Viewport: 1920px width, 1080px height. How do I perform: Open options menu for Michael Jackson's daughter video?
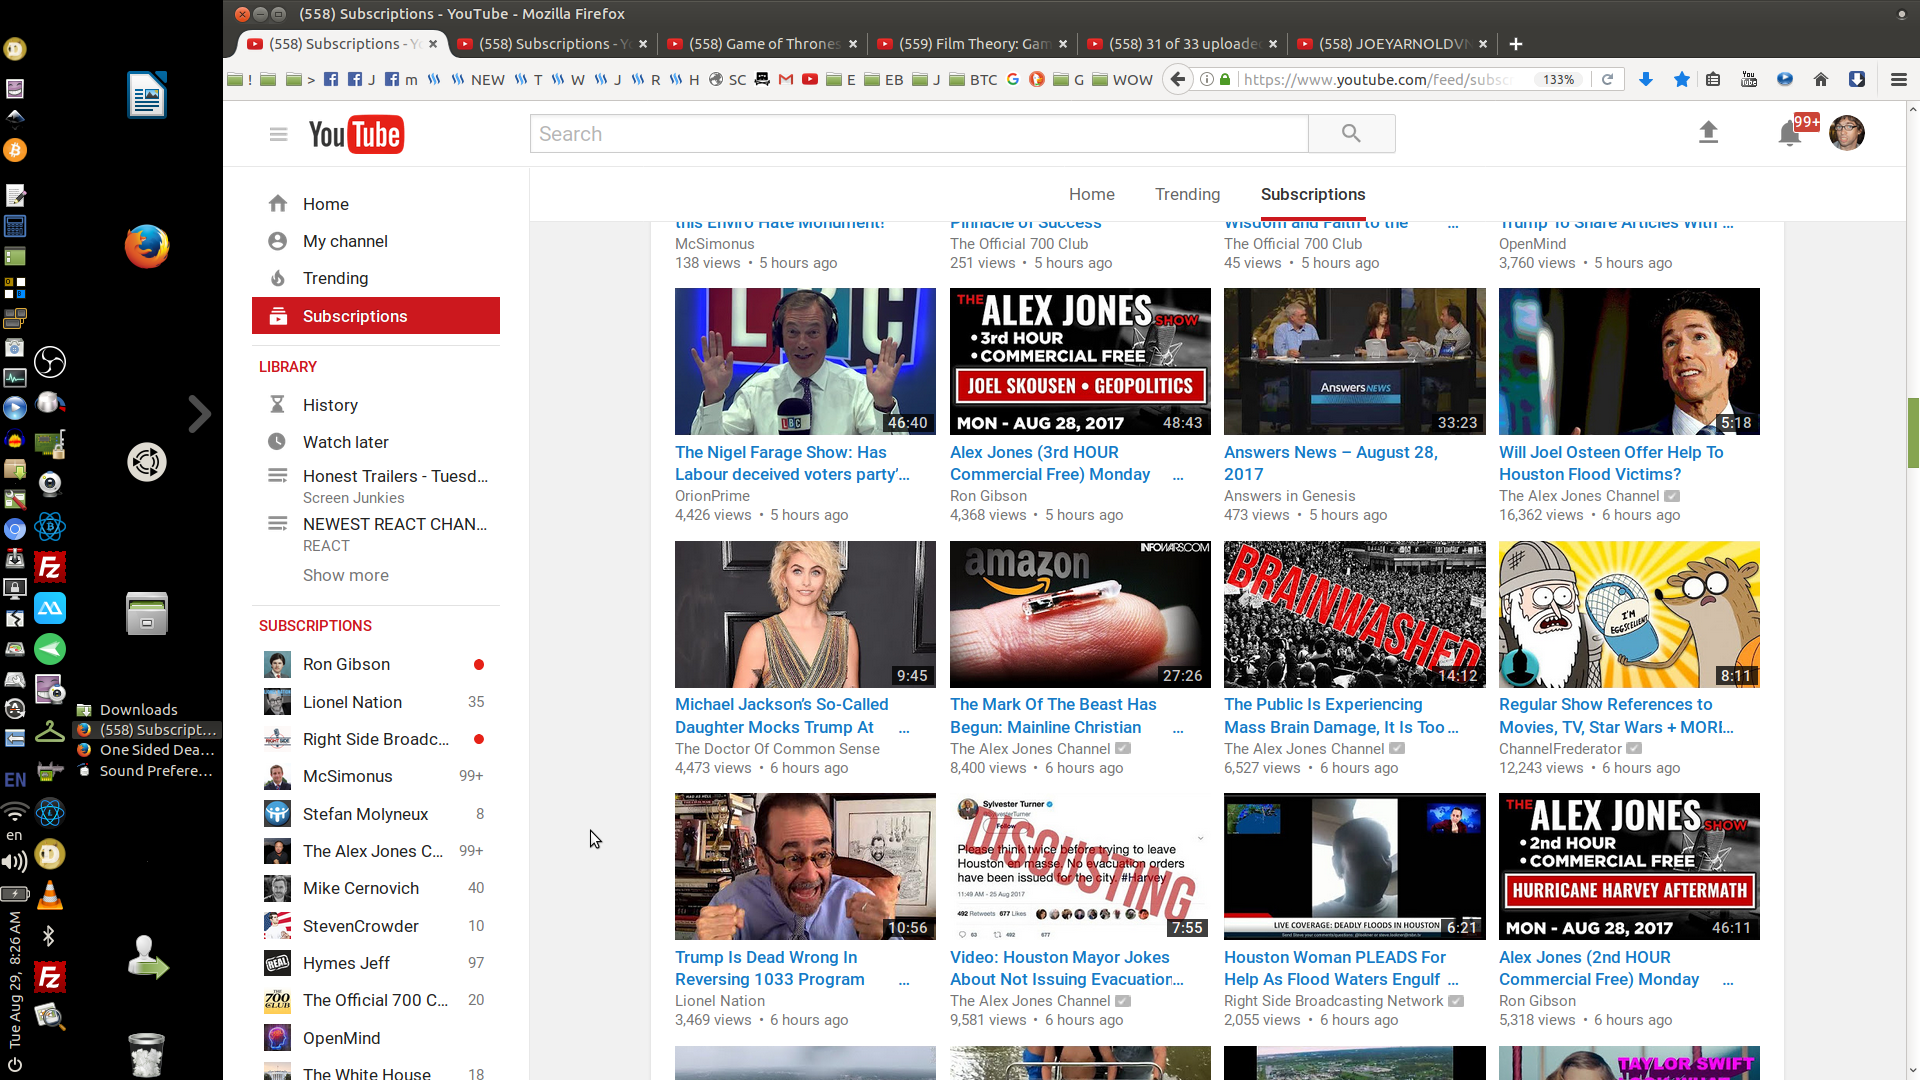(904, 729)
